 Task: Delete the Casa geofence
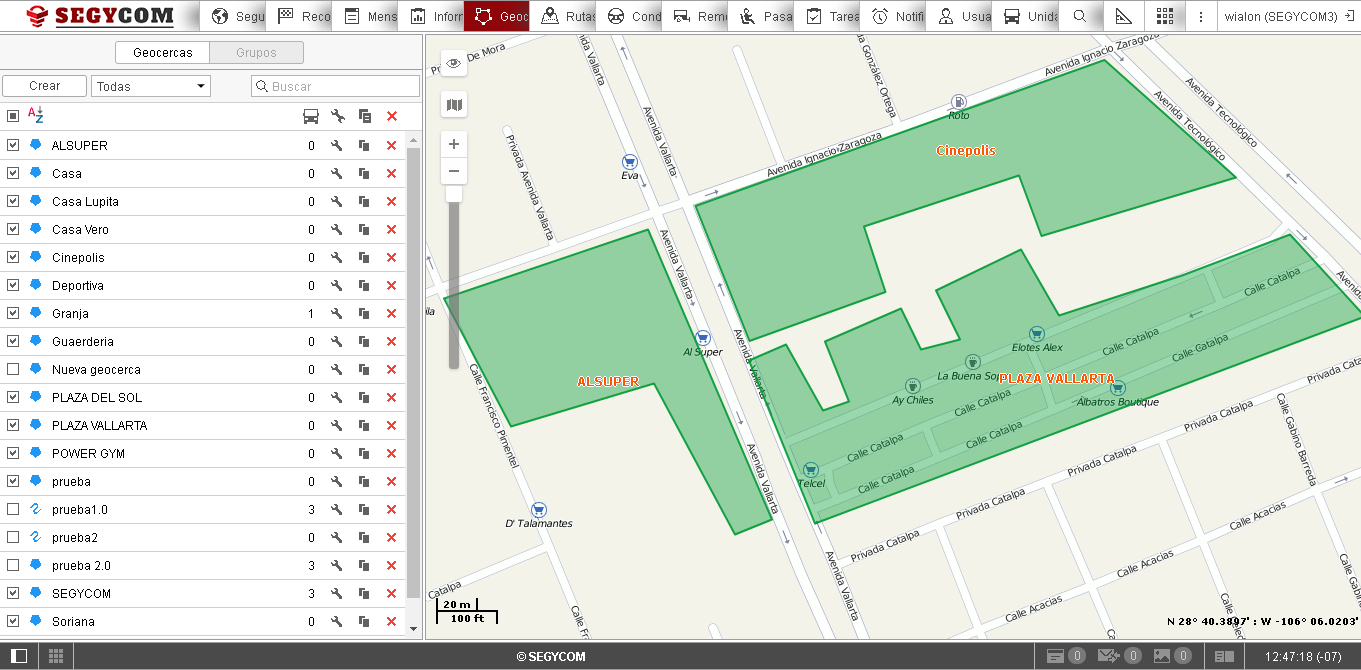(x=392, y=173)
